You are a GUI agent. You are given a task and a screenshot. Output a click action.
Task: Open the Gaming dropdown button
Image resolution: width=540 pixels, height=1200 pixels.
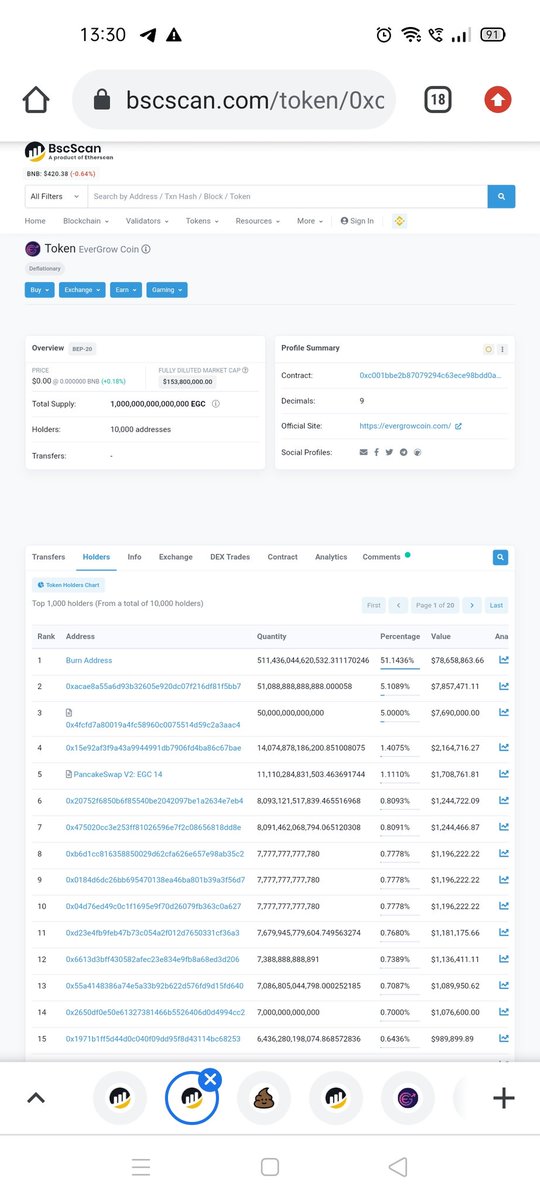point(166,290)
